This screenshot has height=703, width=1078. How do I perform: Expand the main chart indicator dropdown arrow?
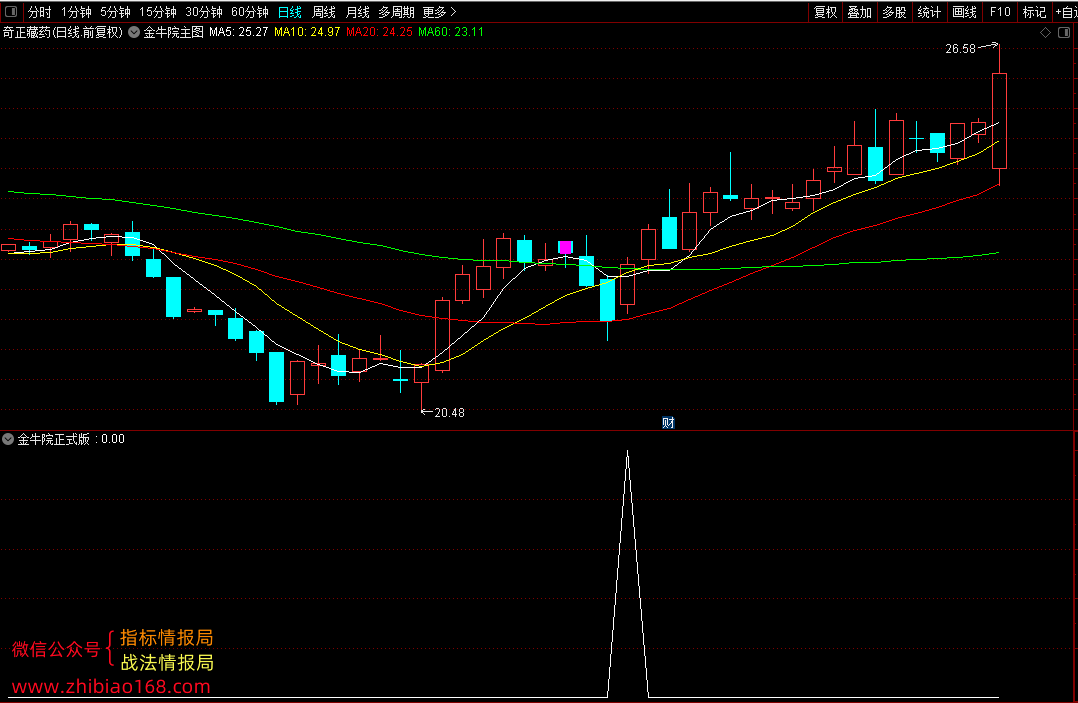pyautogui.click(x=134, y=32)
